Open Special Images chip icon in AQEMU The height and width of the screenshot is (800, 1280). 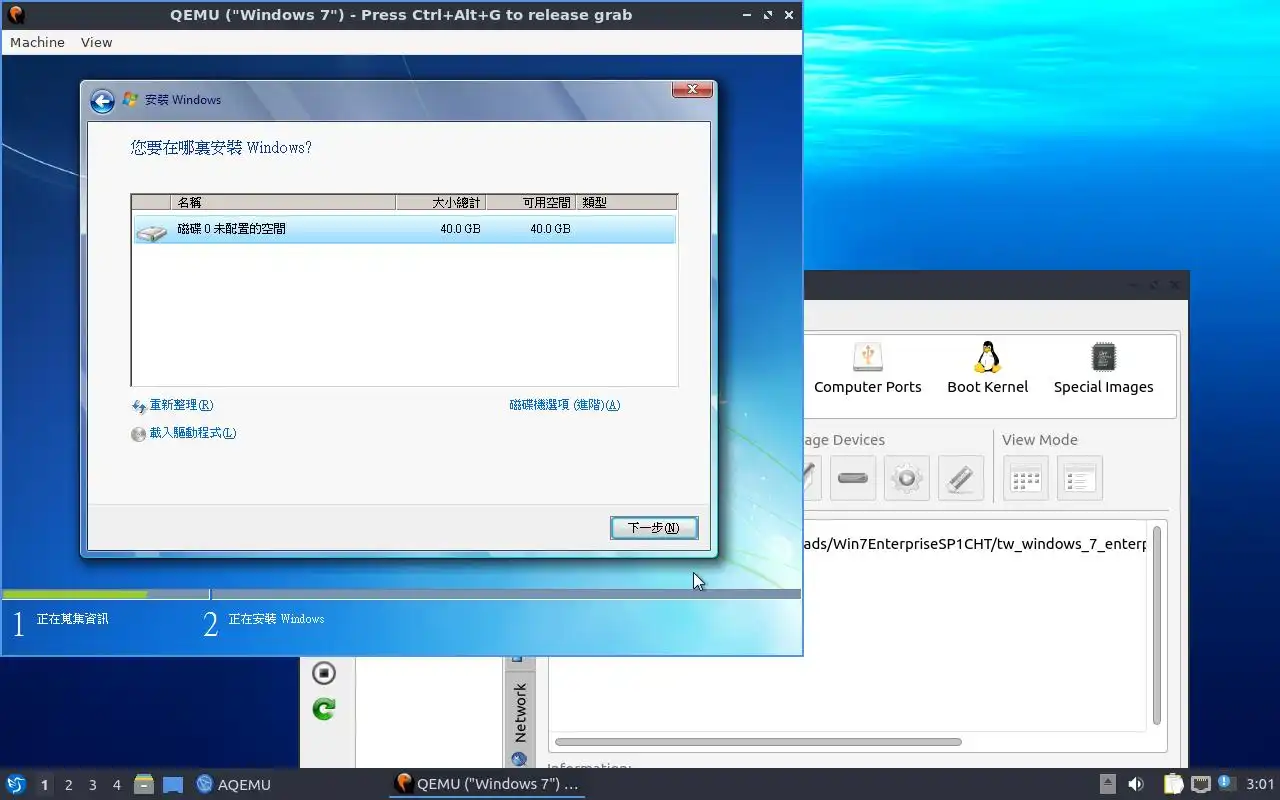[x=1103, y=358]
